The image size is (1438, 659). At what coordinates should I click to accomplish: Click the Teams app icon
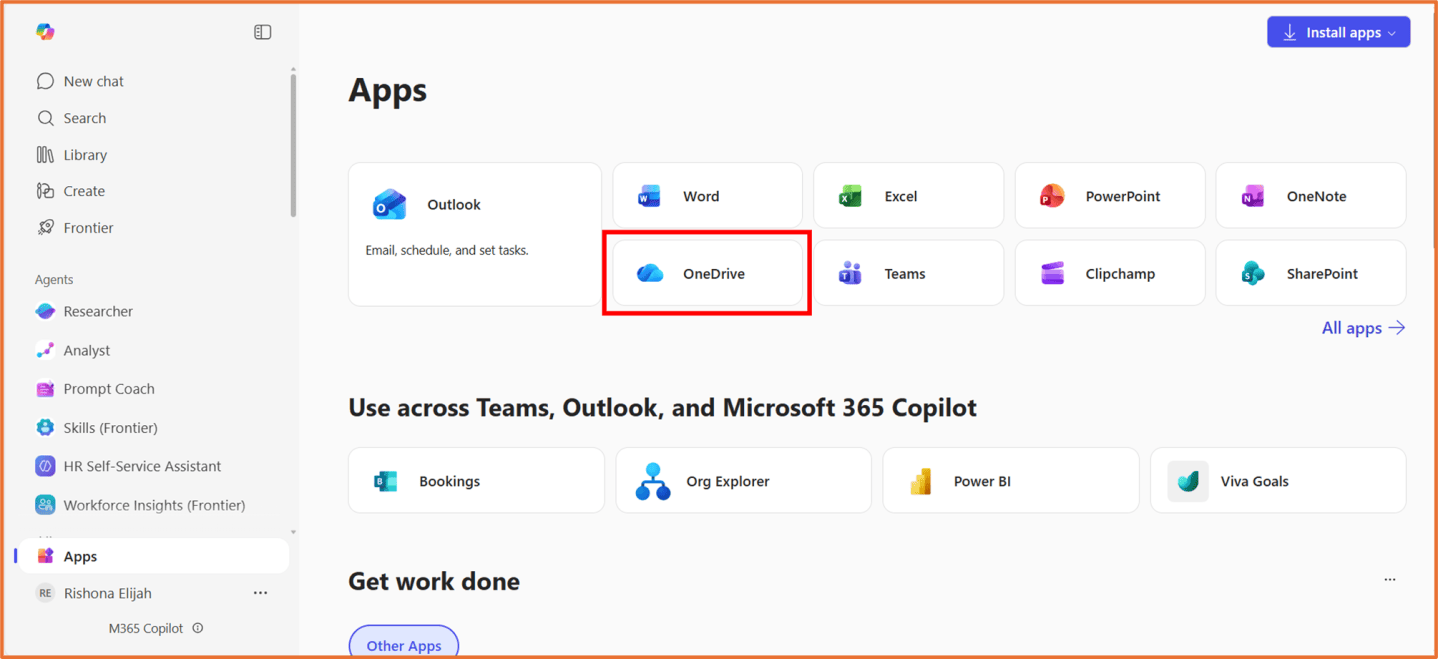pos(851,273)
